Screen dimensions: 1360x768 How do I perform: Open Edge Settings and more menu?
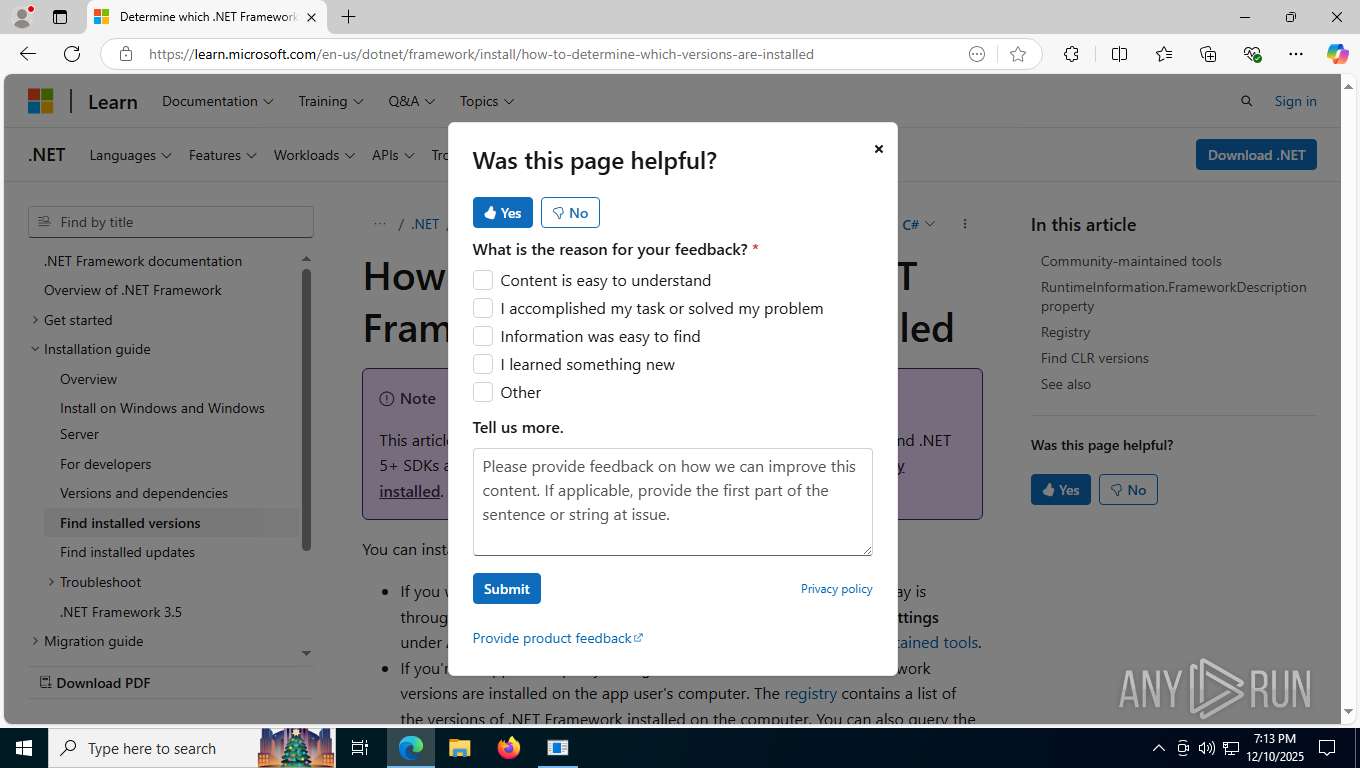tap(1296, 54)
